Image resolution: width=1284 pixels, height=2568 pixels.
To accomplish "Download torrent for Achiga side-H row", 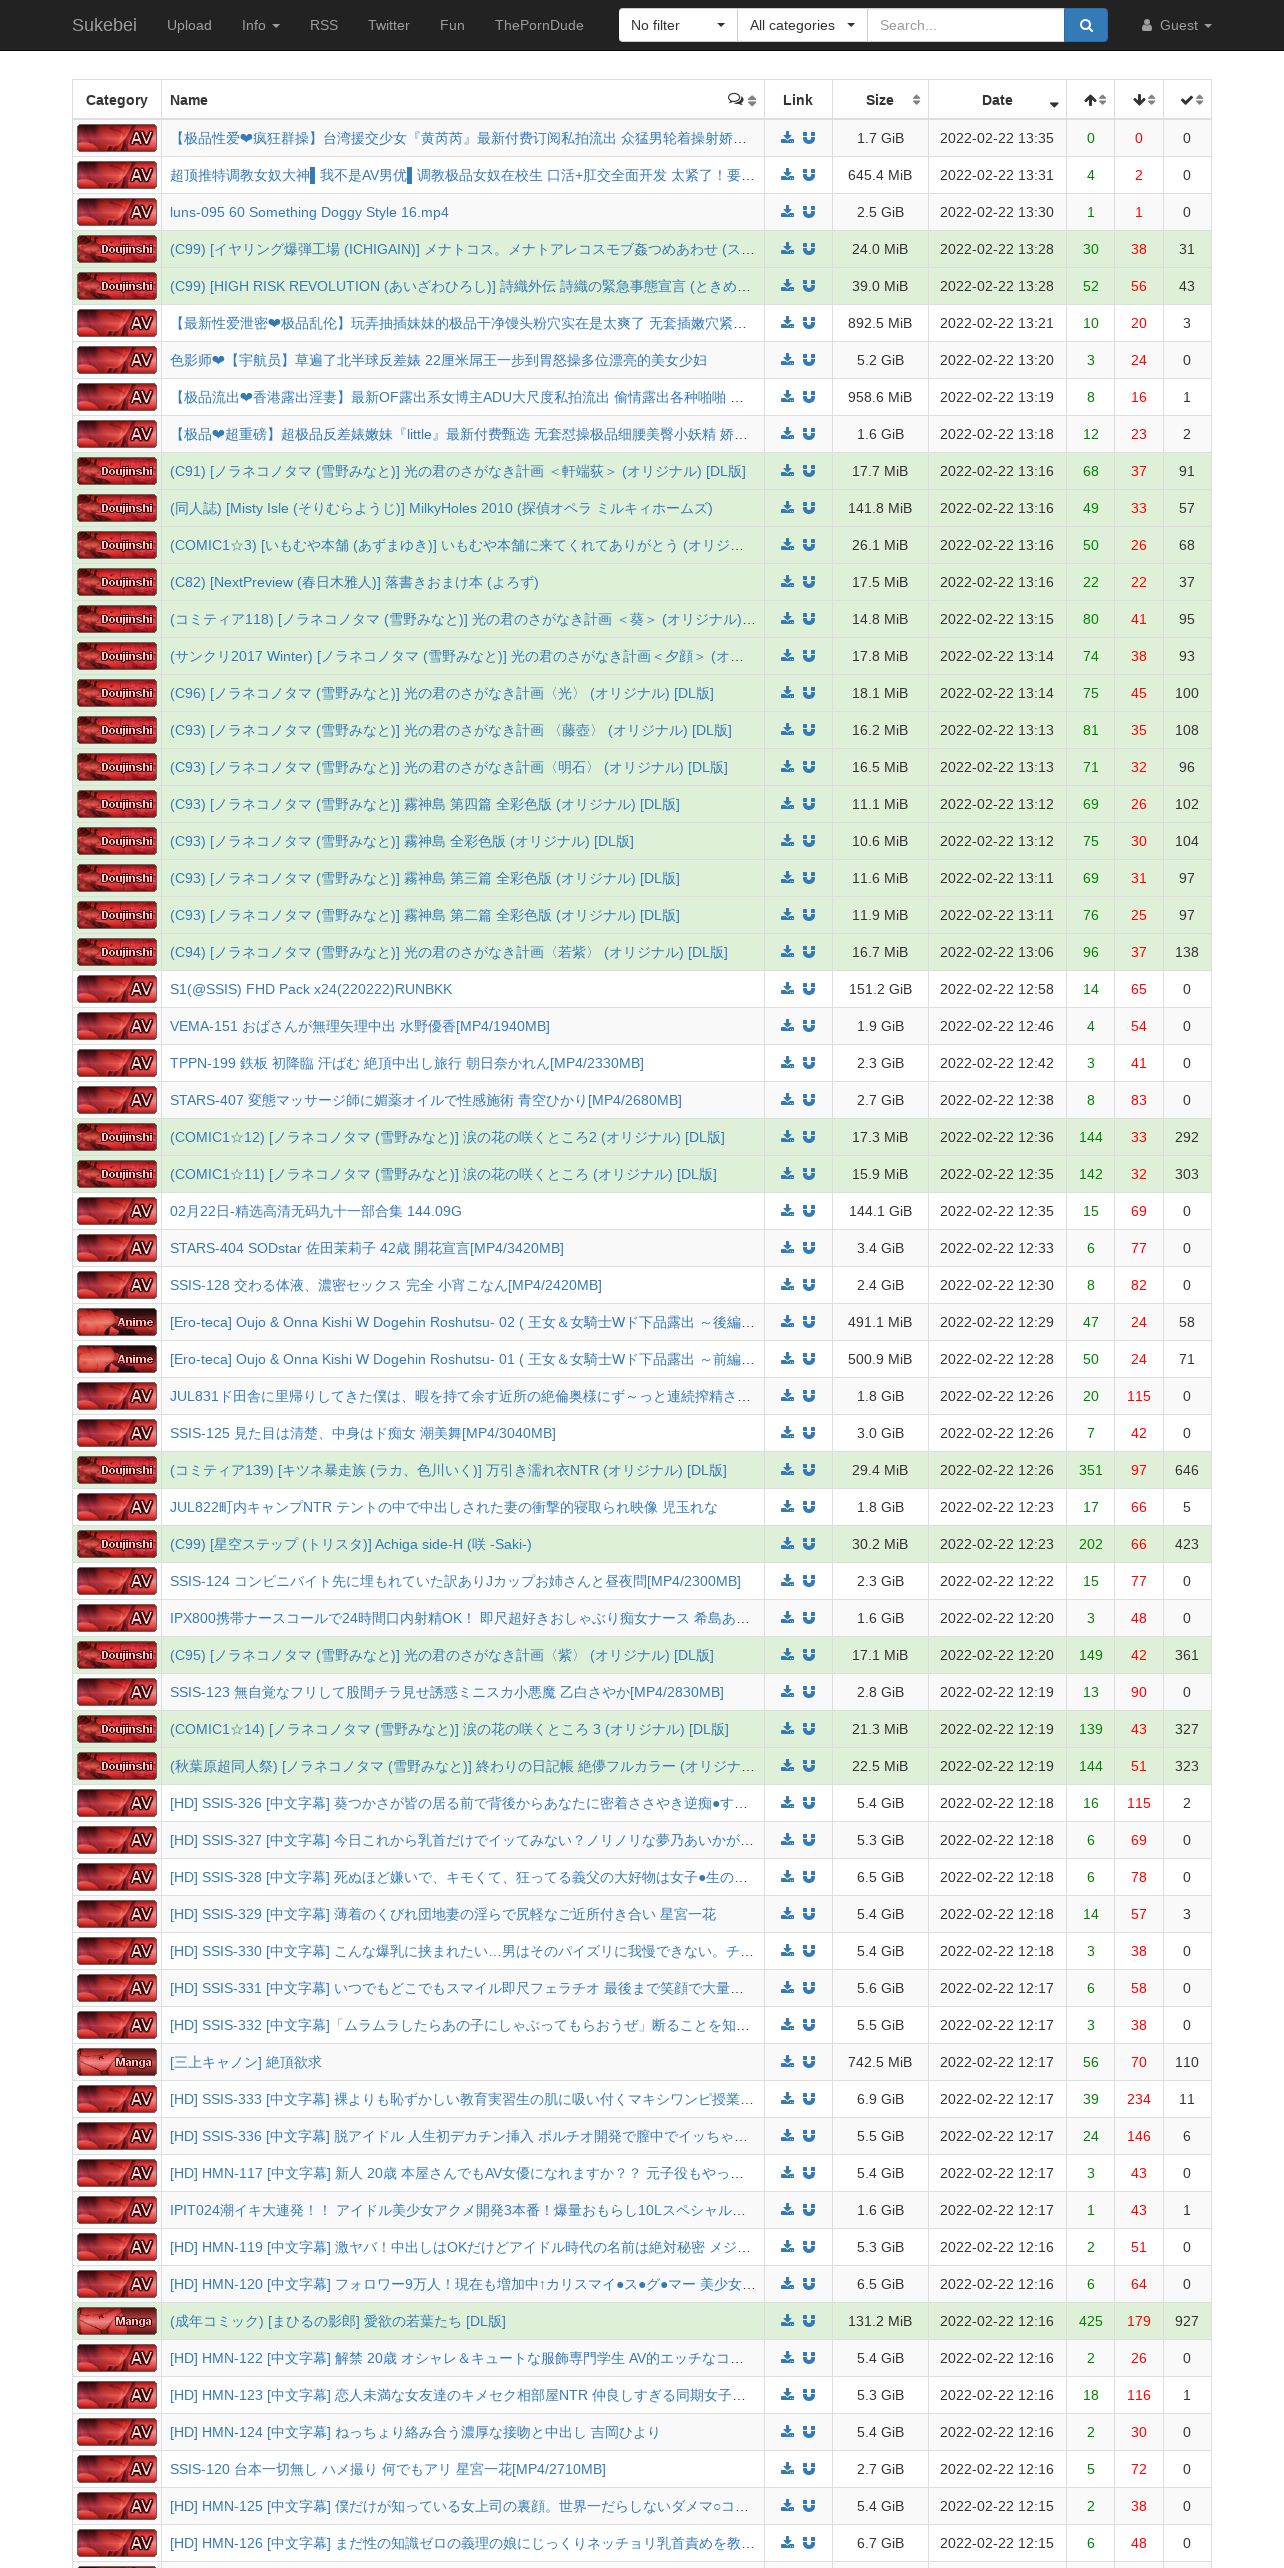I will pyautogui.click(x=787, y=1544).
